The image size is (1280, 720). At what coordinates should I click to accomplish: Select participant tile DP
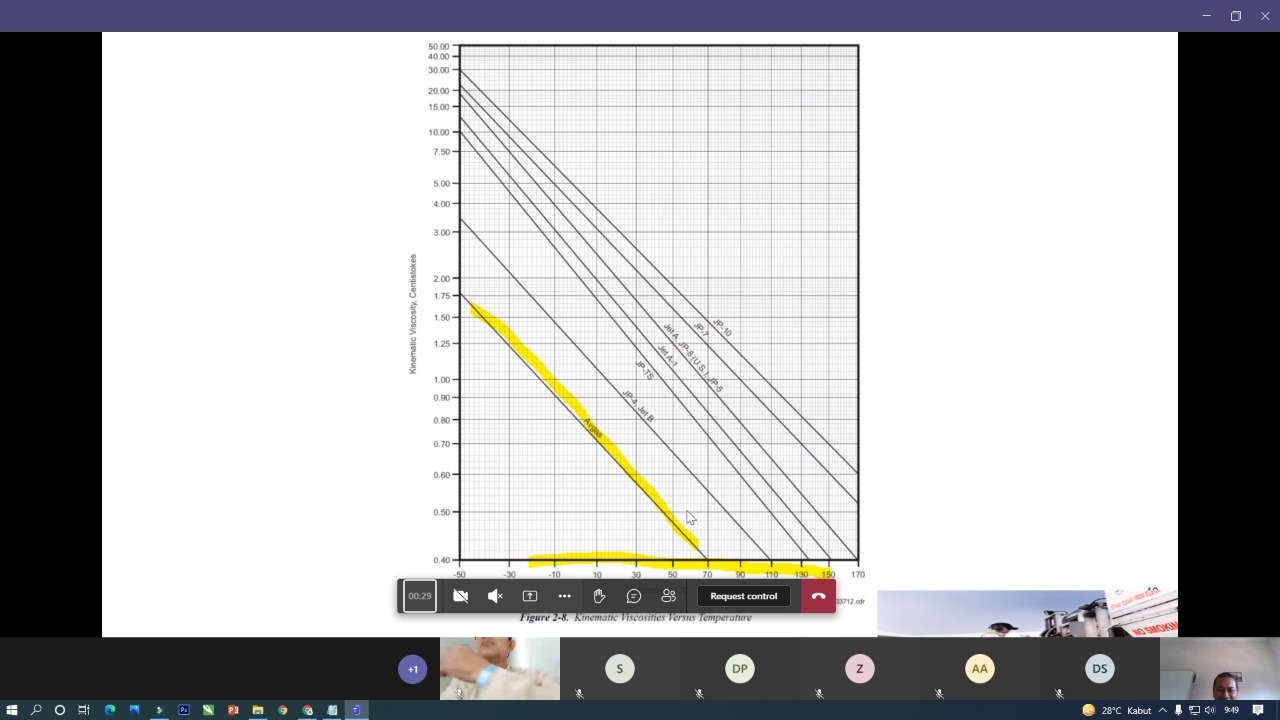tap(740, 669)
